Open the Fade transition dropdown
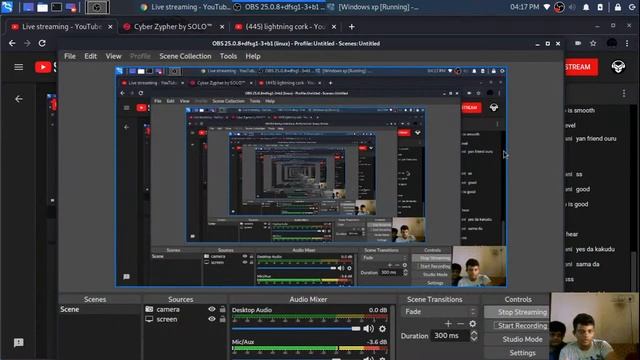 point(439,311)
